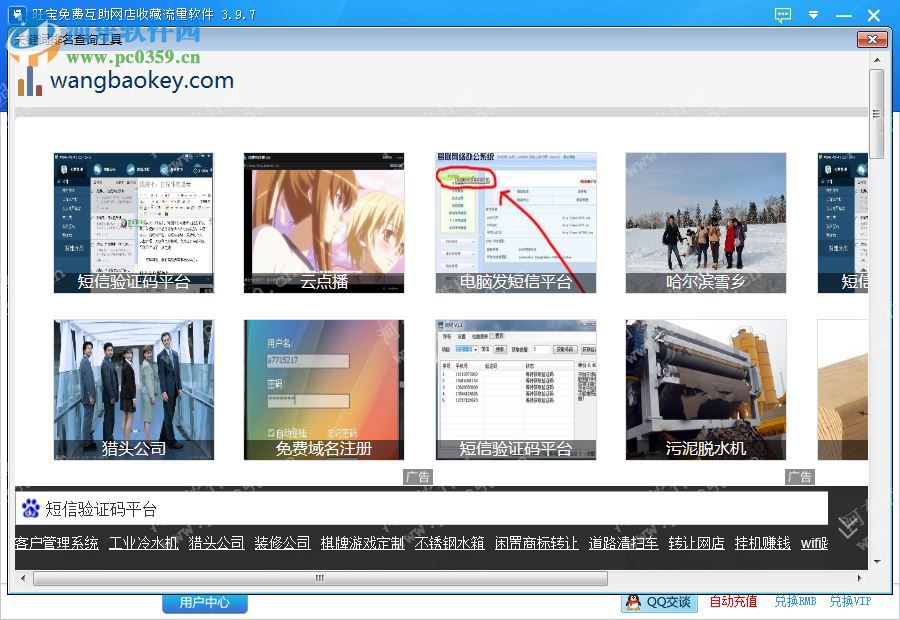Click the vertical scrollbar thumb
This screenshot has width=900, height=620.
(876, 114)
